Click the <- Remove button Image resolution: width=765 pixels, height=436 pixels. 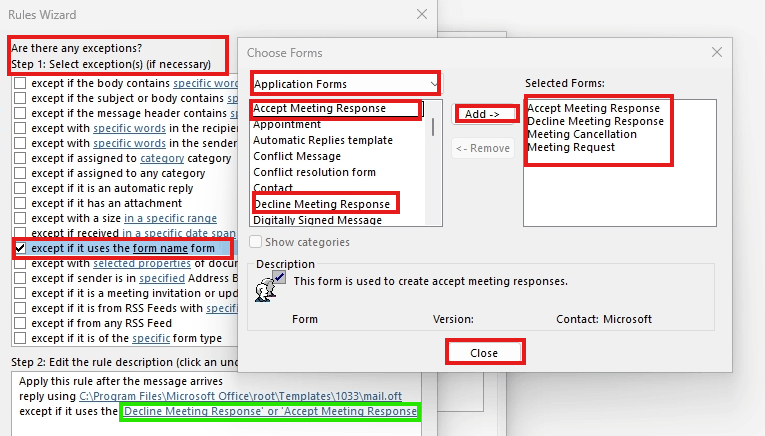pos(483,148)
